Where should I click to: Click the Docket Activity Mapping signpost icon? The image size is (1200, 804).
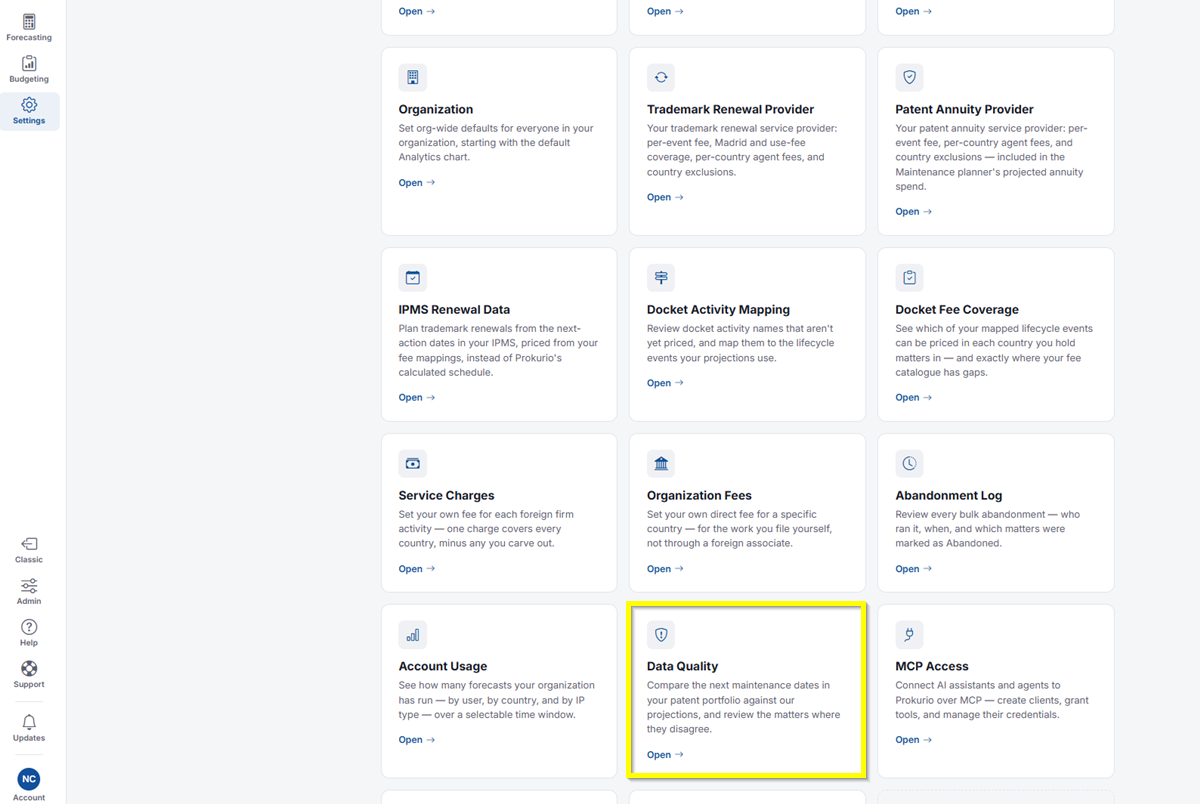click(x=661, y=277)
